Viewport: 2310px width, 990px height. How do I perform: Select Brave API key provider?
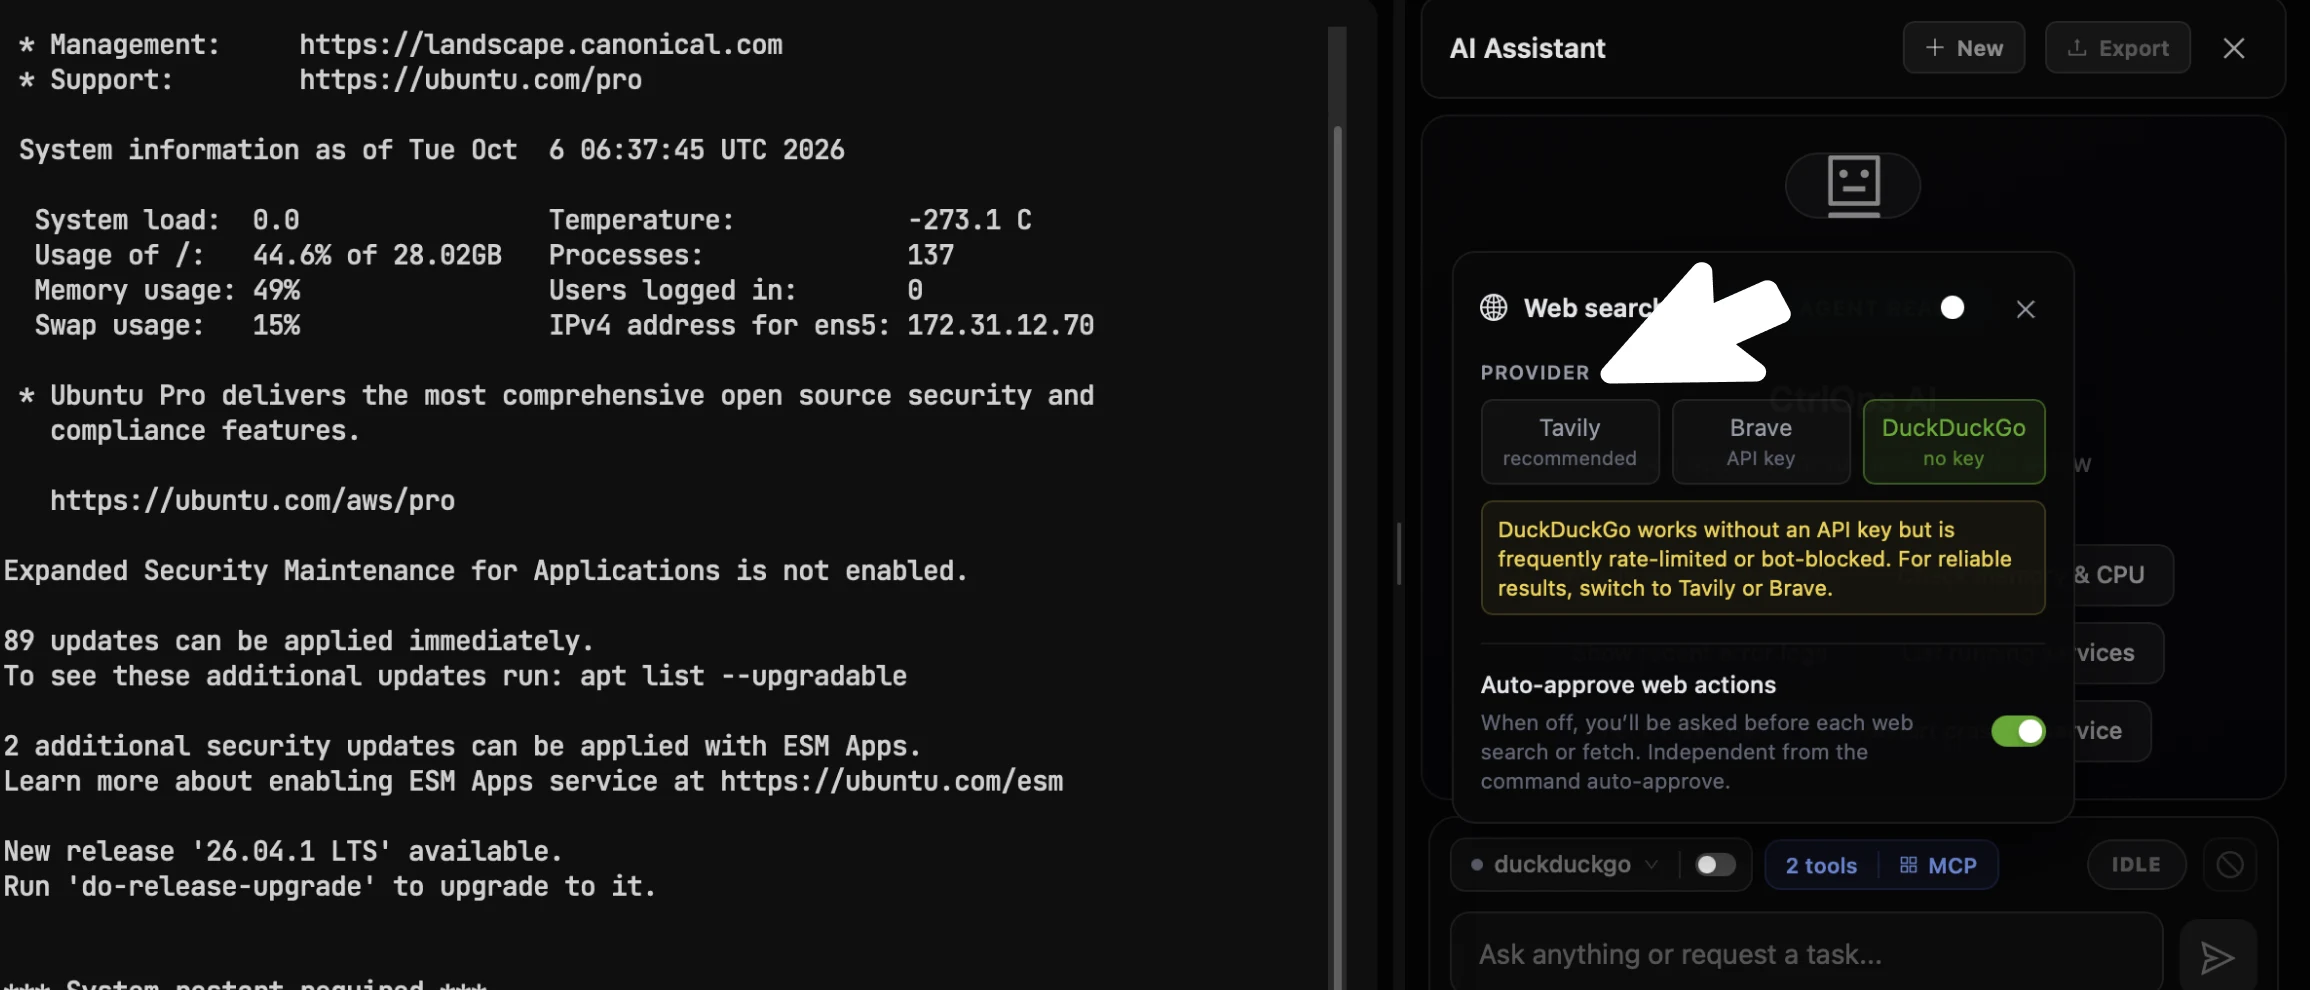pyautogui.click(x=1761, y=442)
